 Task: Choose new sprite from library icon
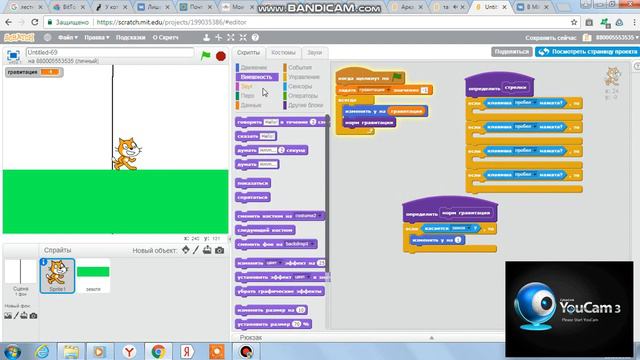click(186, 250)
